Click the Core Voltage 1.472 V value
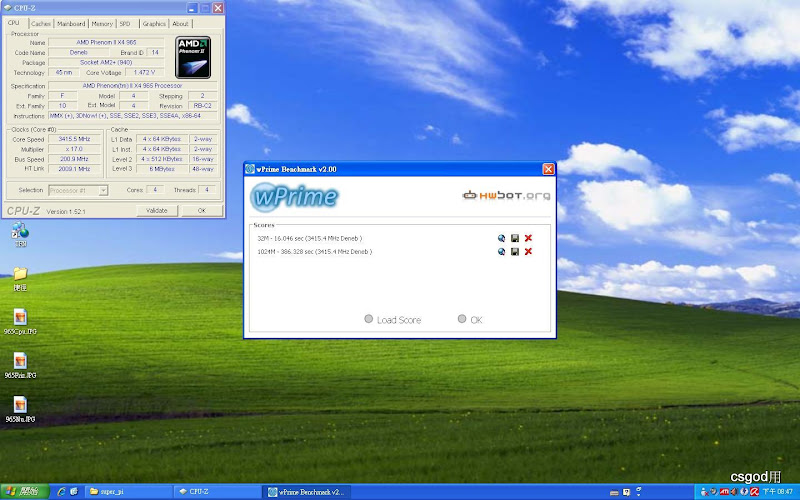The width and height of the screenshot is (800, 500). [144, 72]
